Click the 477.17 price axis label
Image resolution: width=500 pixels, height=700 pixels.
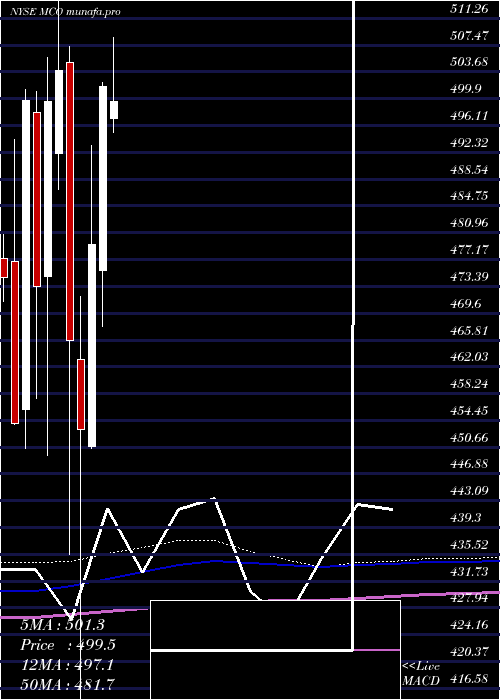[469, 250]
